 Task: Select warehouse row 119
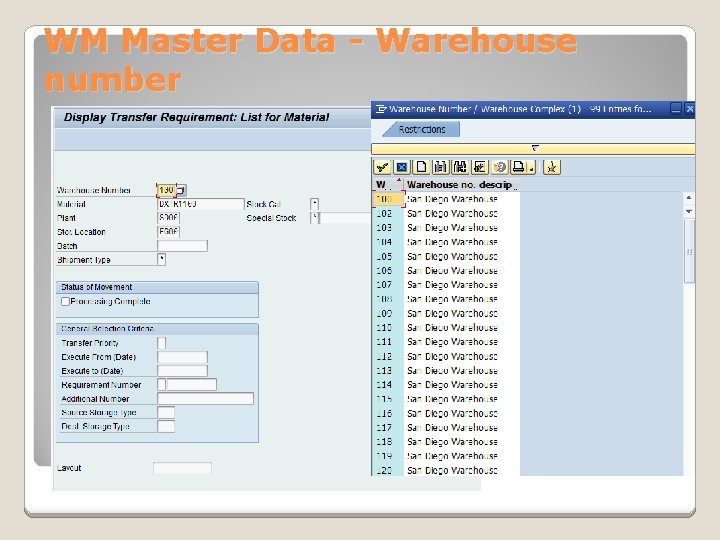(446, 456)
